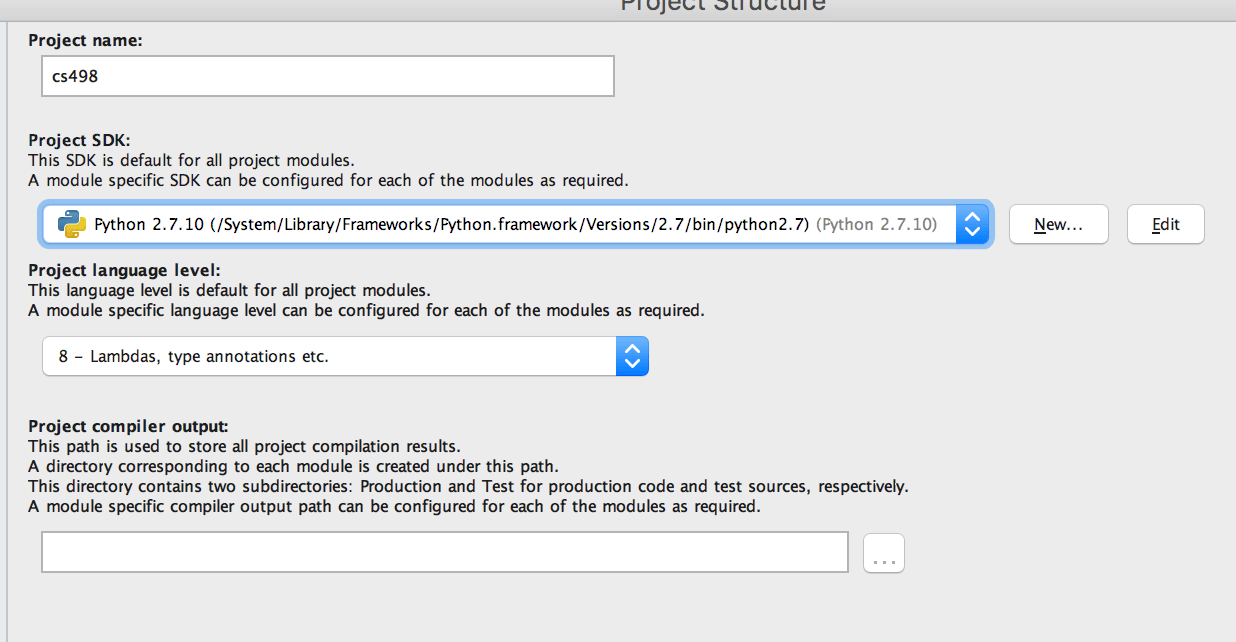Click the Python logo in the SDK selector
1236x642 pixels.
pyautogui.click(x=72, y=224)
